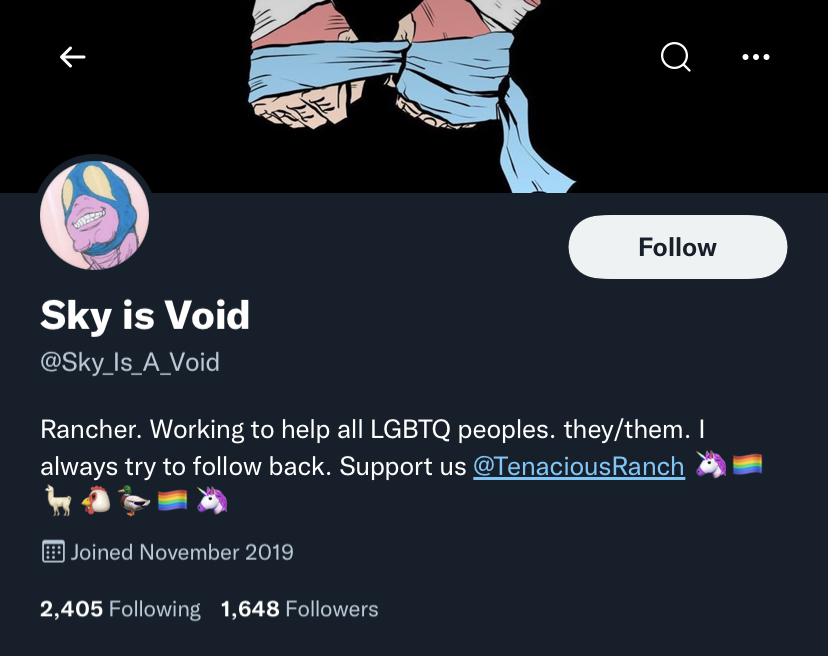This screenshot has height=656, width=828.
Task: Click the Follow button
Action: click(678, 247)
